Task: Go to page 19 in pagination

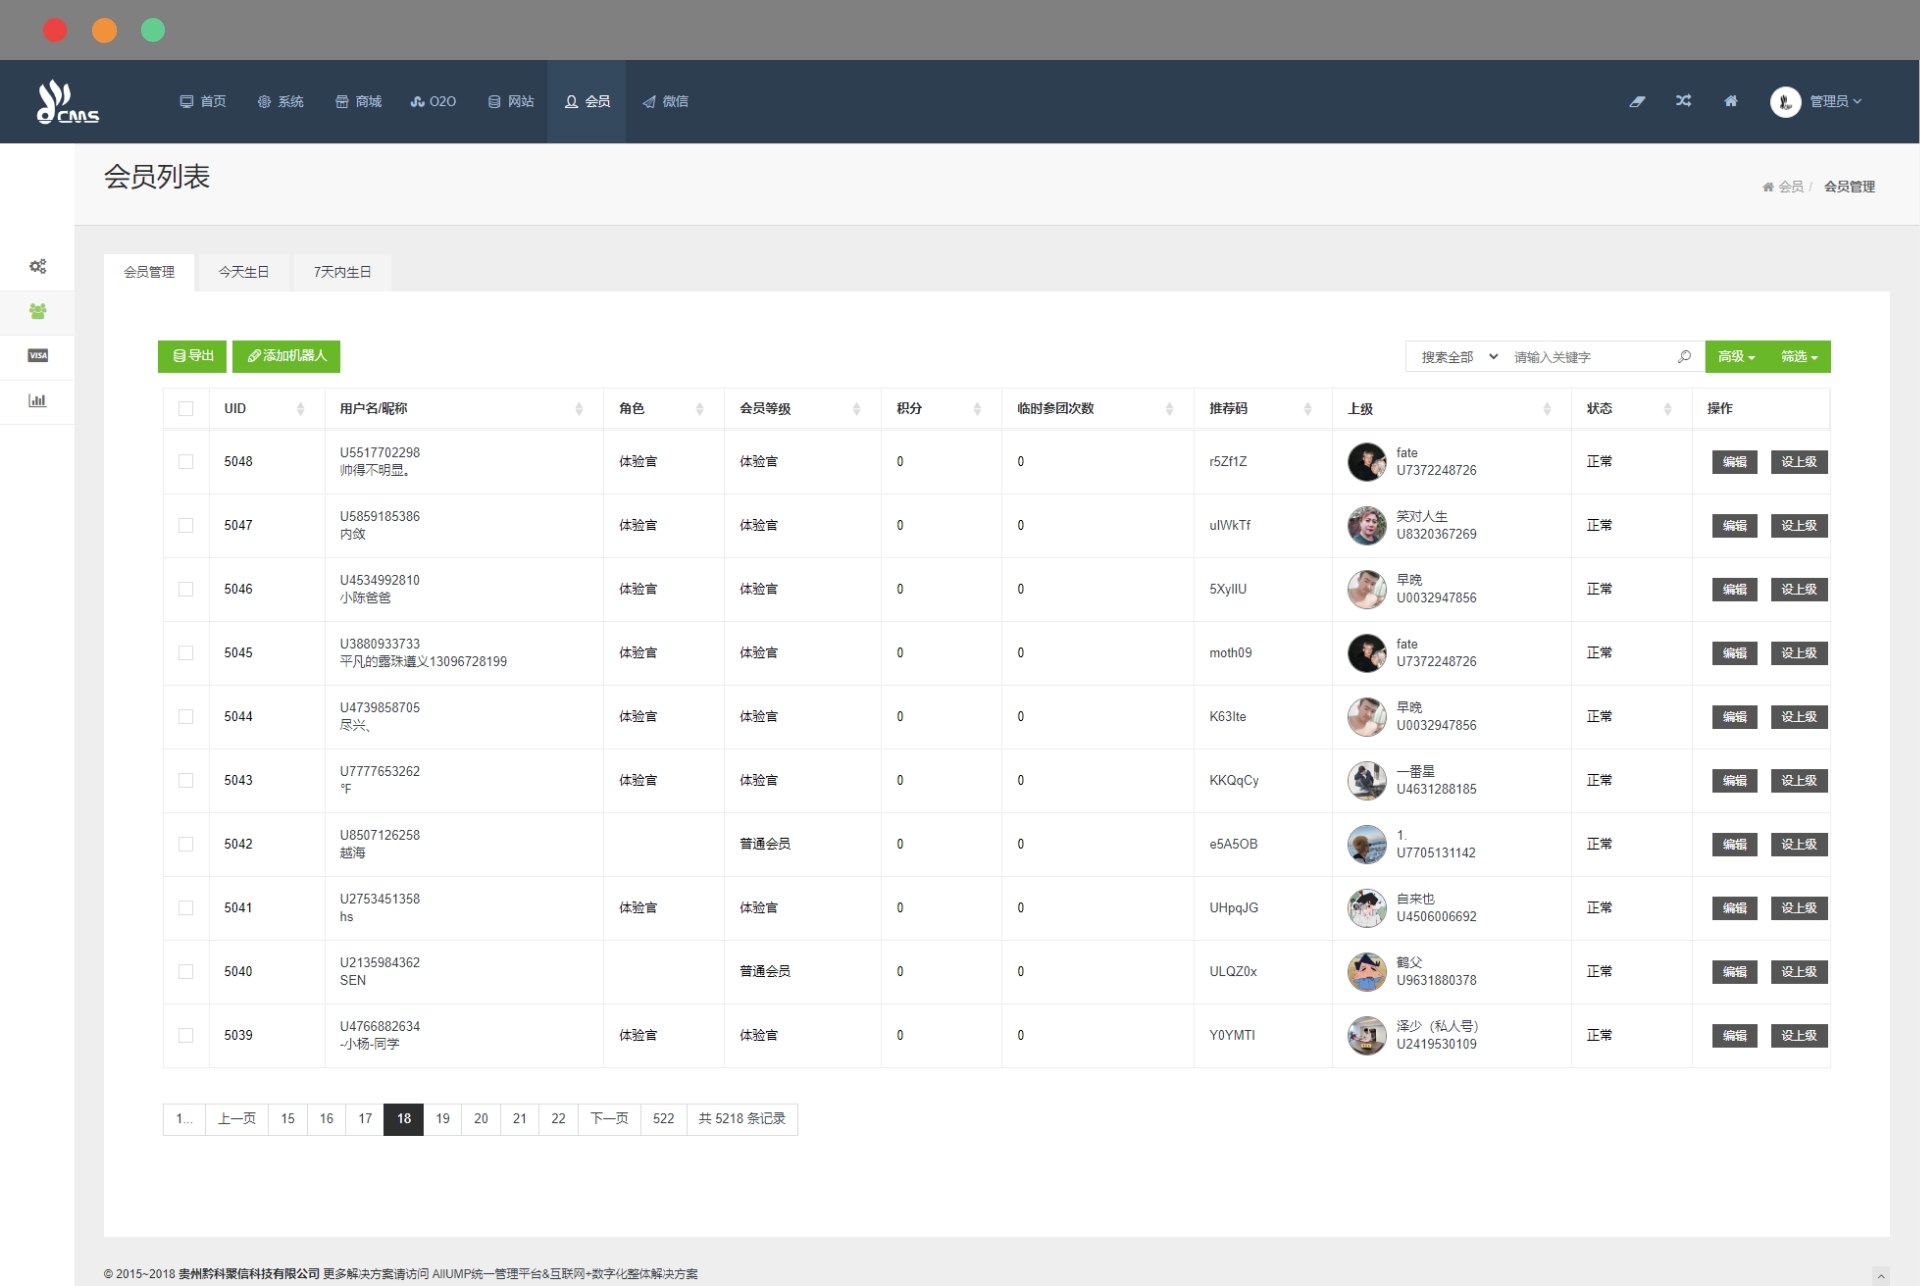Action: pos(442,1118)
